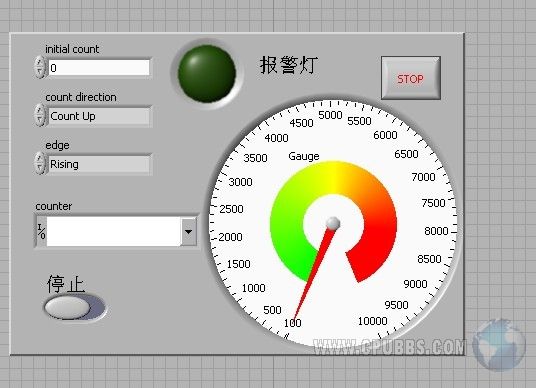Click the 5000 mark on the gauge
This screenshot has height=388, width=536.
coord(330,115)
